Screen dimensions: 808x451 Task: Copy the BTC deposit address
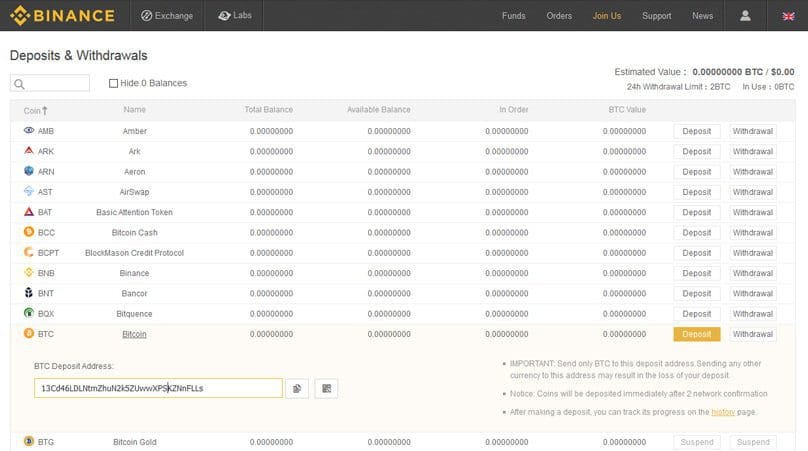[297, 388]
